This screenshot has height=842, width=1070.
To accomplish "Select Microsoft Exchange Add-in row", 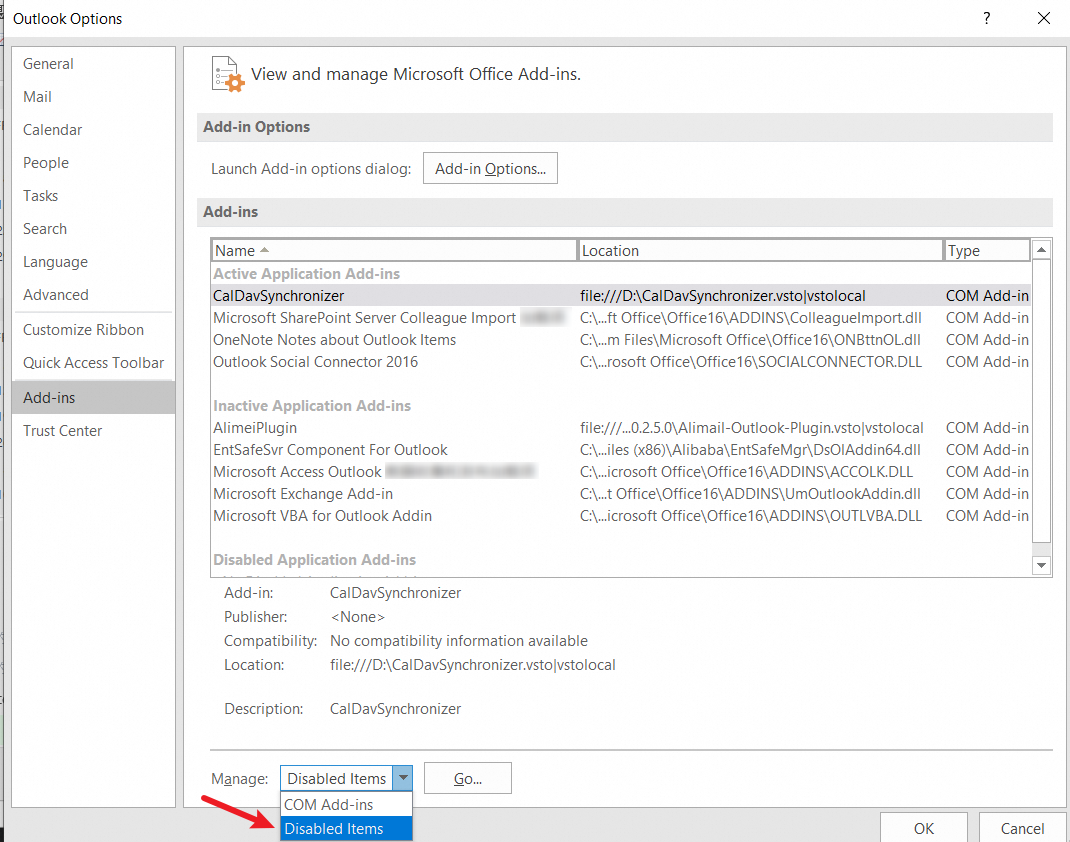I will click(621, 494).
